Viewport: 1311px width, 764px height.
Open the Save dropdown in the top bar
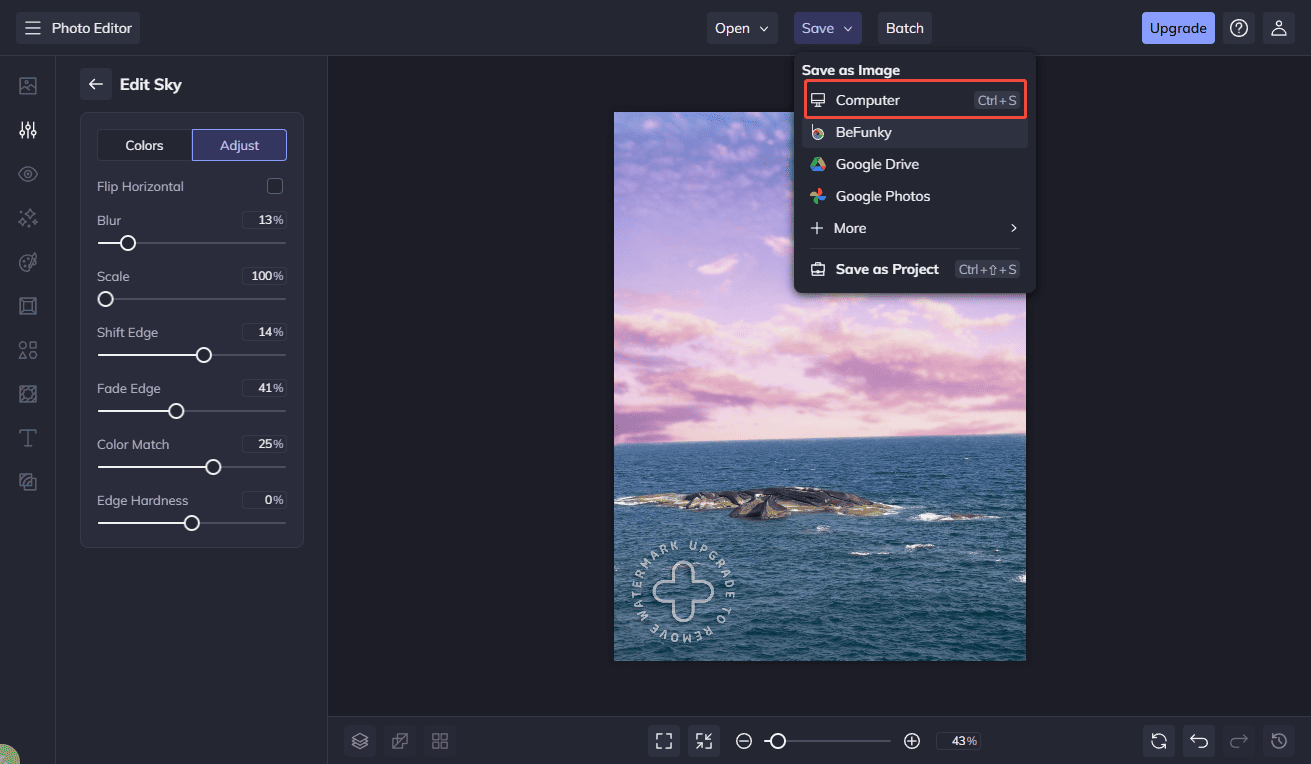[827, 28]
